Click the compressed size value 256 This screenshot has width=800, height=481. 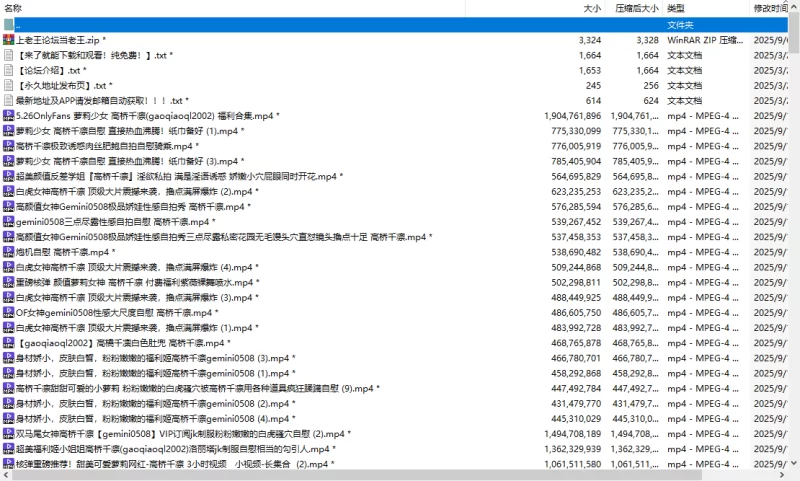click(x=651, y=85)
